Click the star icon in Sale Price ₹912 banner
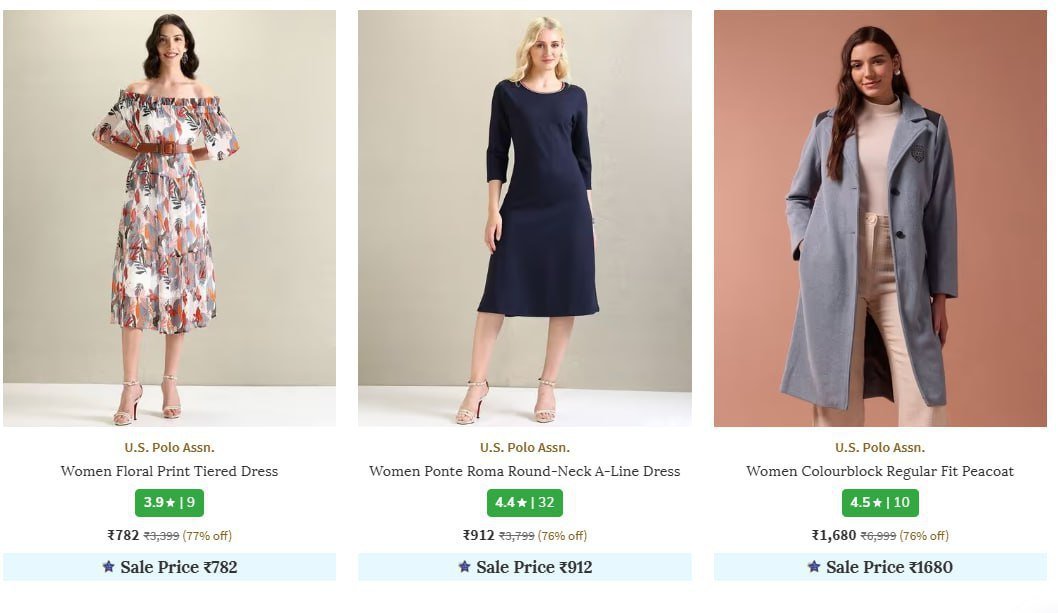 [x=464, y=567]
